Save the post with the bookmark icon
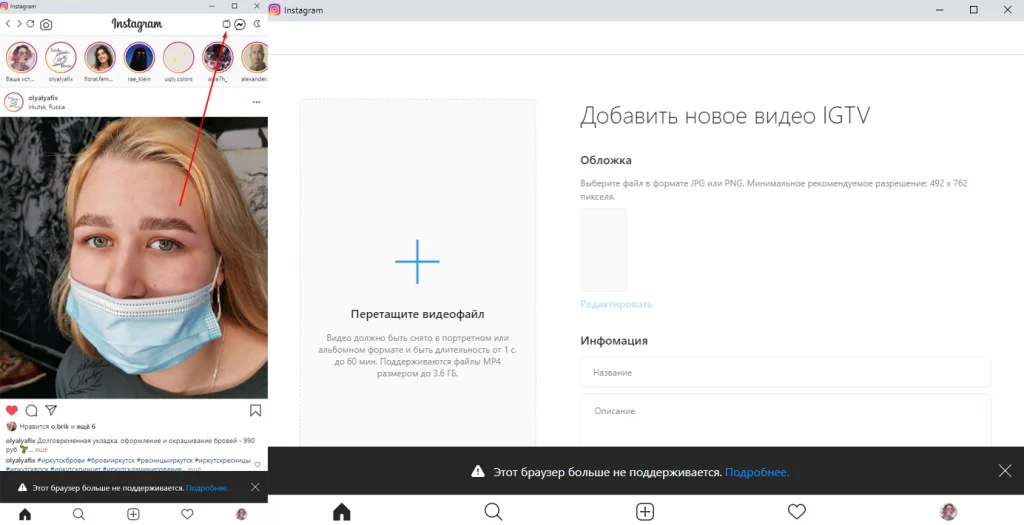Screen dimensions: 1024x525 click(x=255, y=410)
